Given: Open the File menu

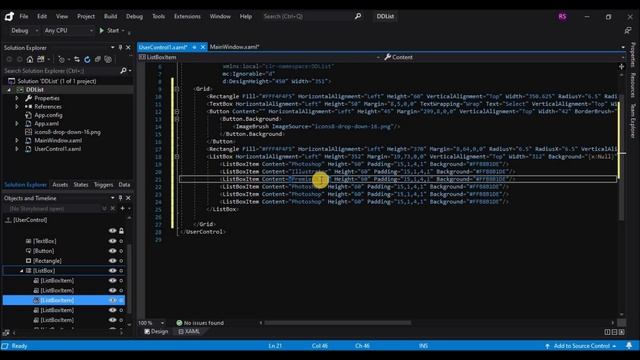Looking at the screenshot, I should point(24,16).
